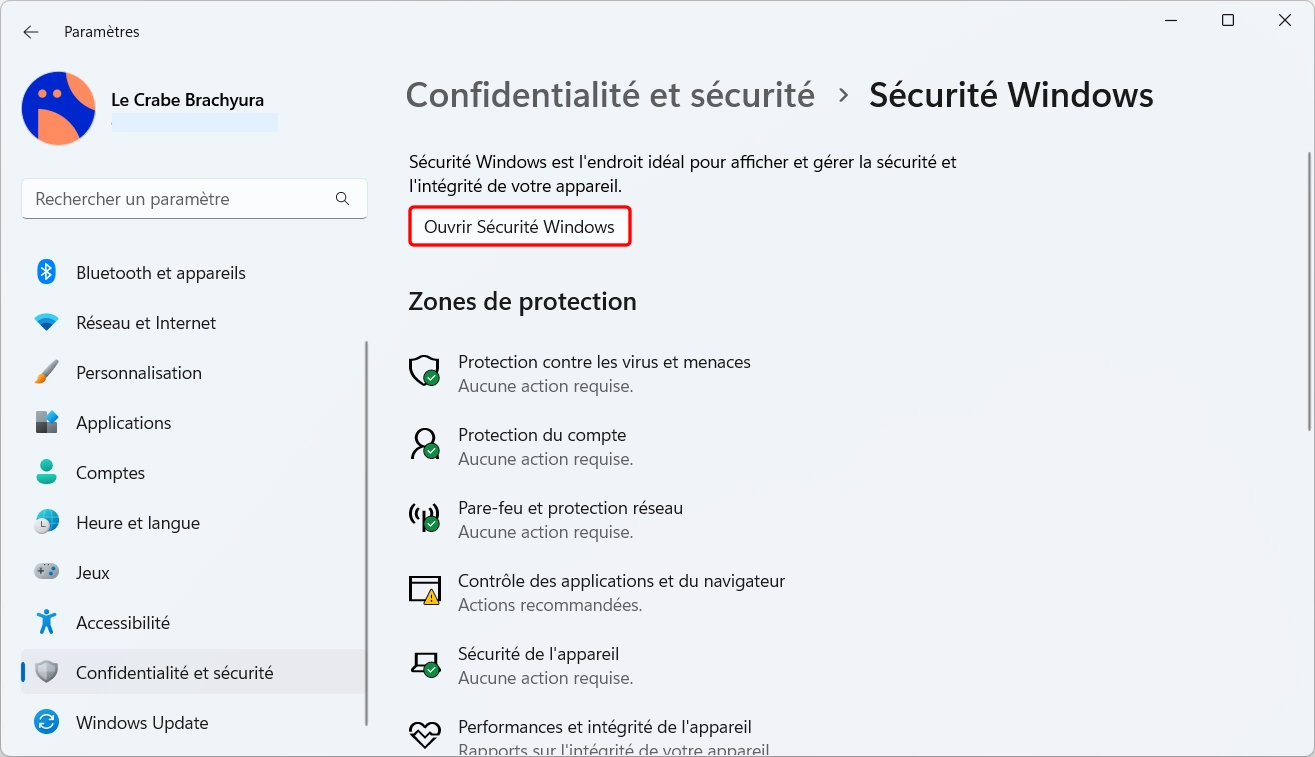1315x757 pixels.
Task: Click the app and browser control icon
Action: [425, 590]
